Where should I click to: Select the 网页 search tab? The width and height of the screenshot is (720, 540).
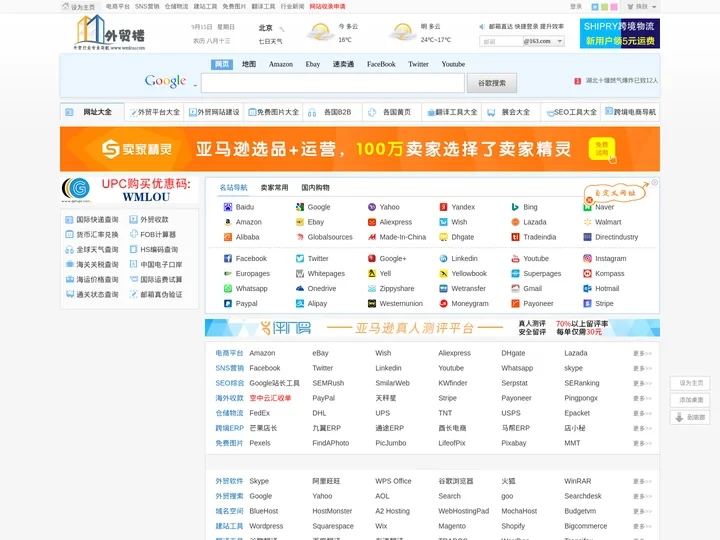click(x=222, y=64)
